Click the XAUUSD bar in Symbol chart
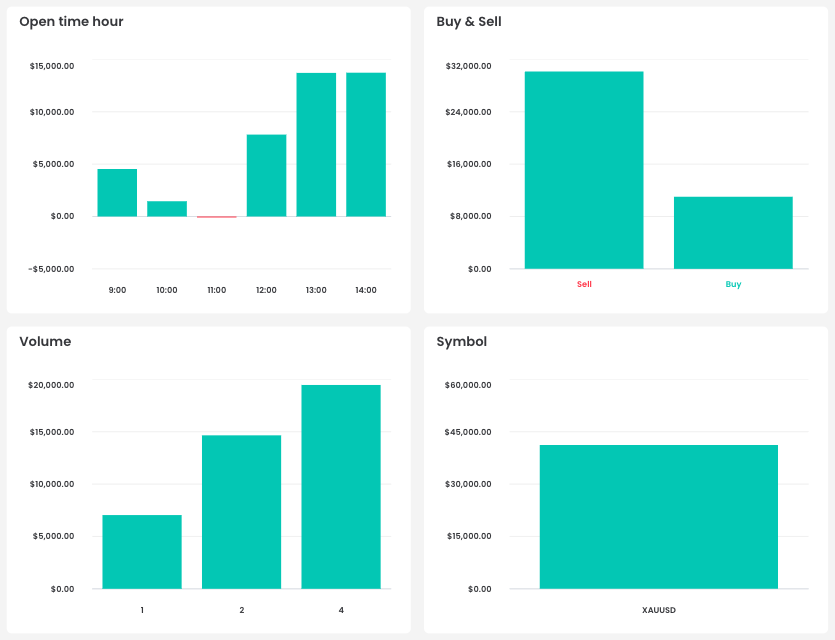This screenshot has width=835, height=640. coord(660,515)
